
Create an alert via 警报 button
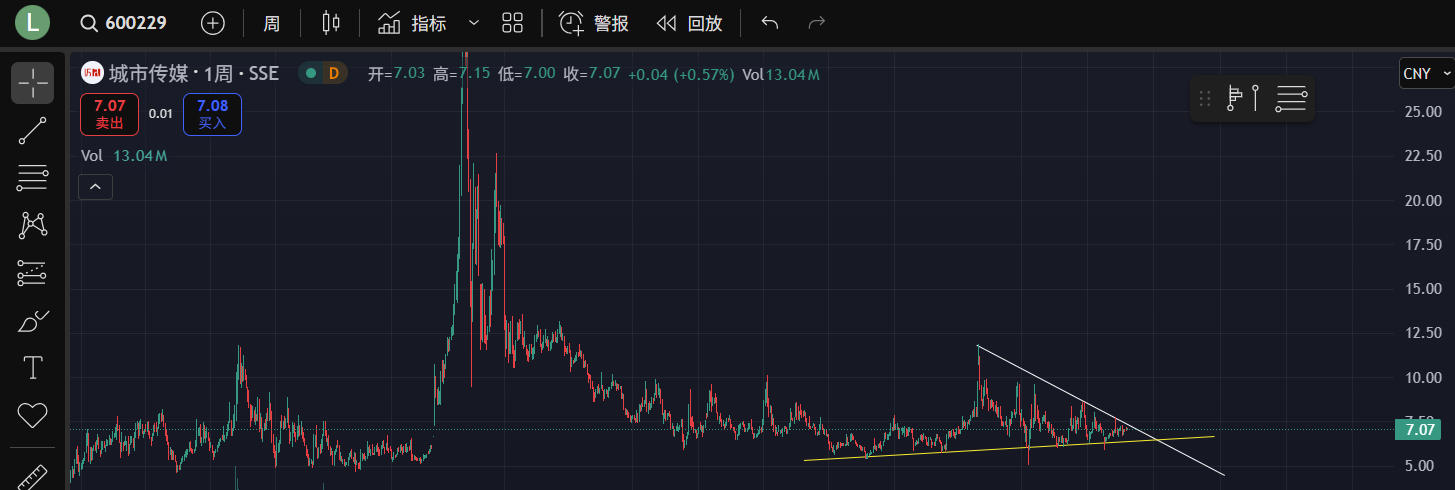click(594, 23)
